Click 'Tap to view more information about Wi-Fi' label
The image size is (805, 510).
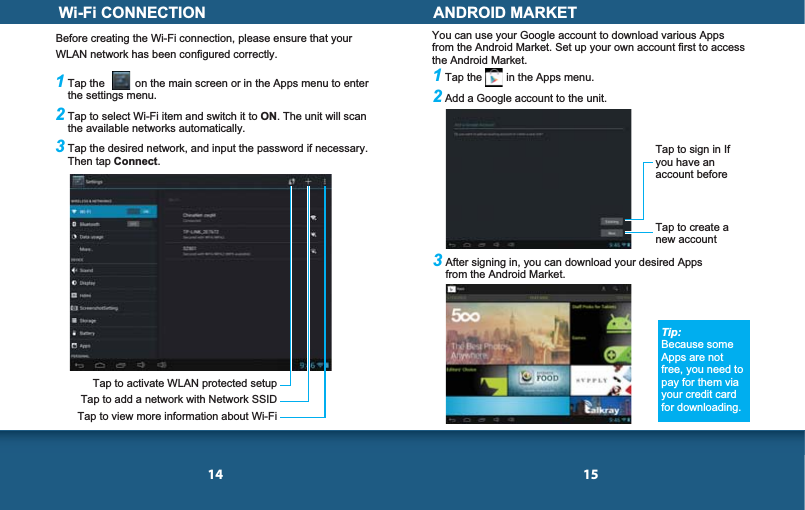point(177,416)
